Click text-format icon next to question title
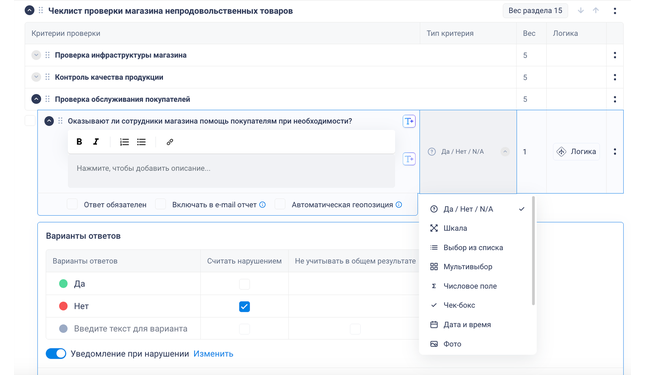This screenshot has width=646, height=375. click(x=409, y=121)
